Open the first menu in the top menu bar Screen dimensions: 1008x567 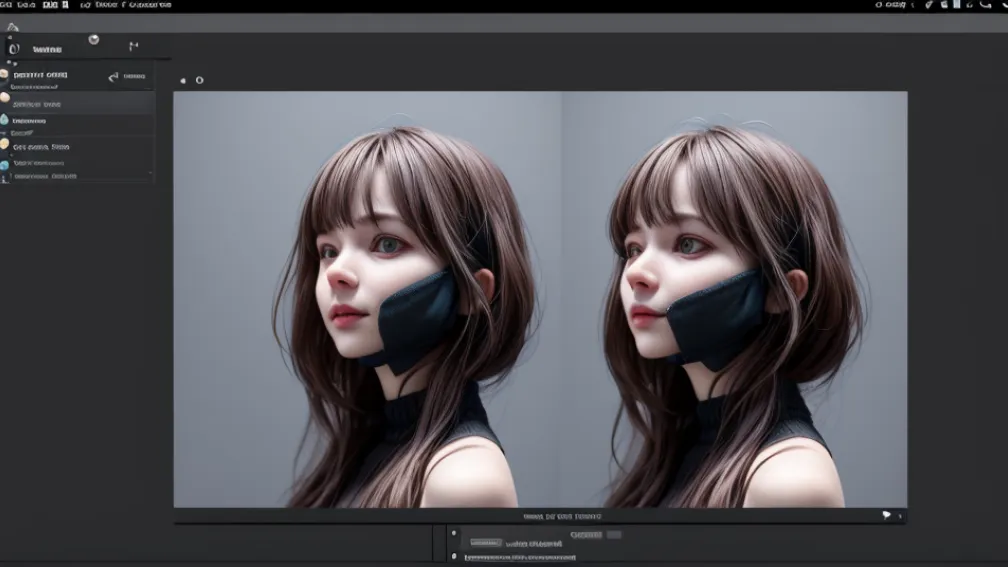[6, 4]
